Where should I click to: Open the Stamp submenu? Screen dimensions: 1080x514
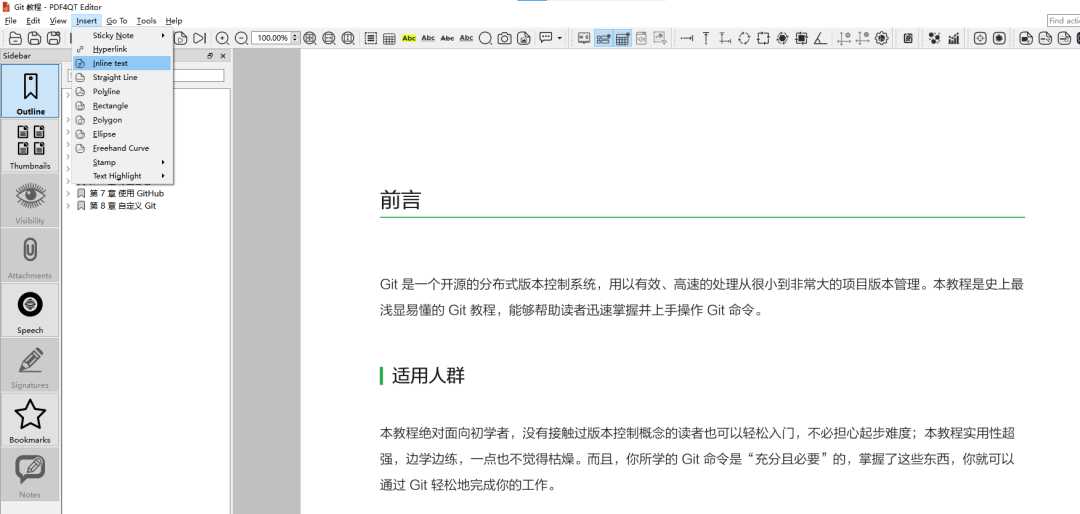pos(122,162)
